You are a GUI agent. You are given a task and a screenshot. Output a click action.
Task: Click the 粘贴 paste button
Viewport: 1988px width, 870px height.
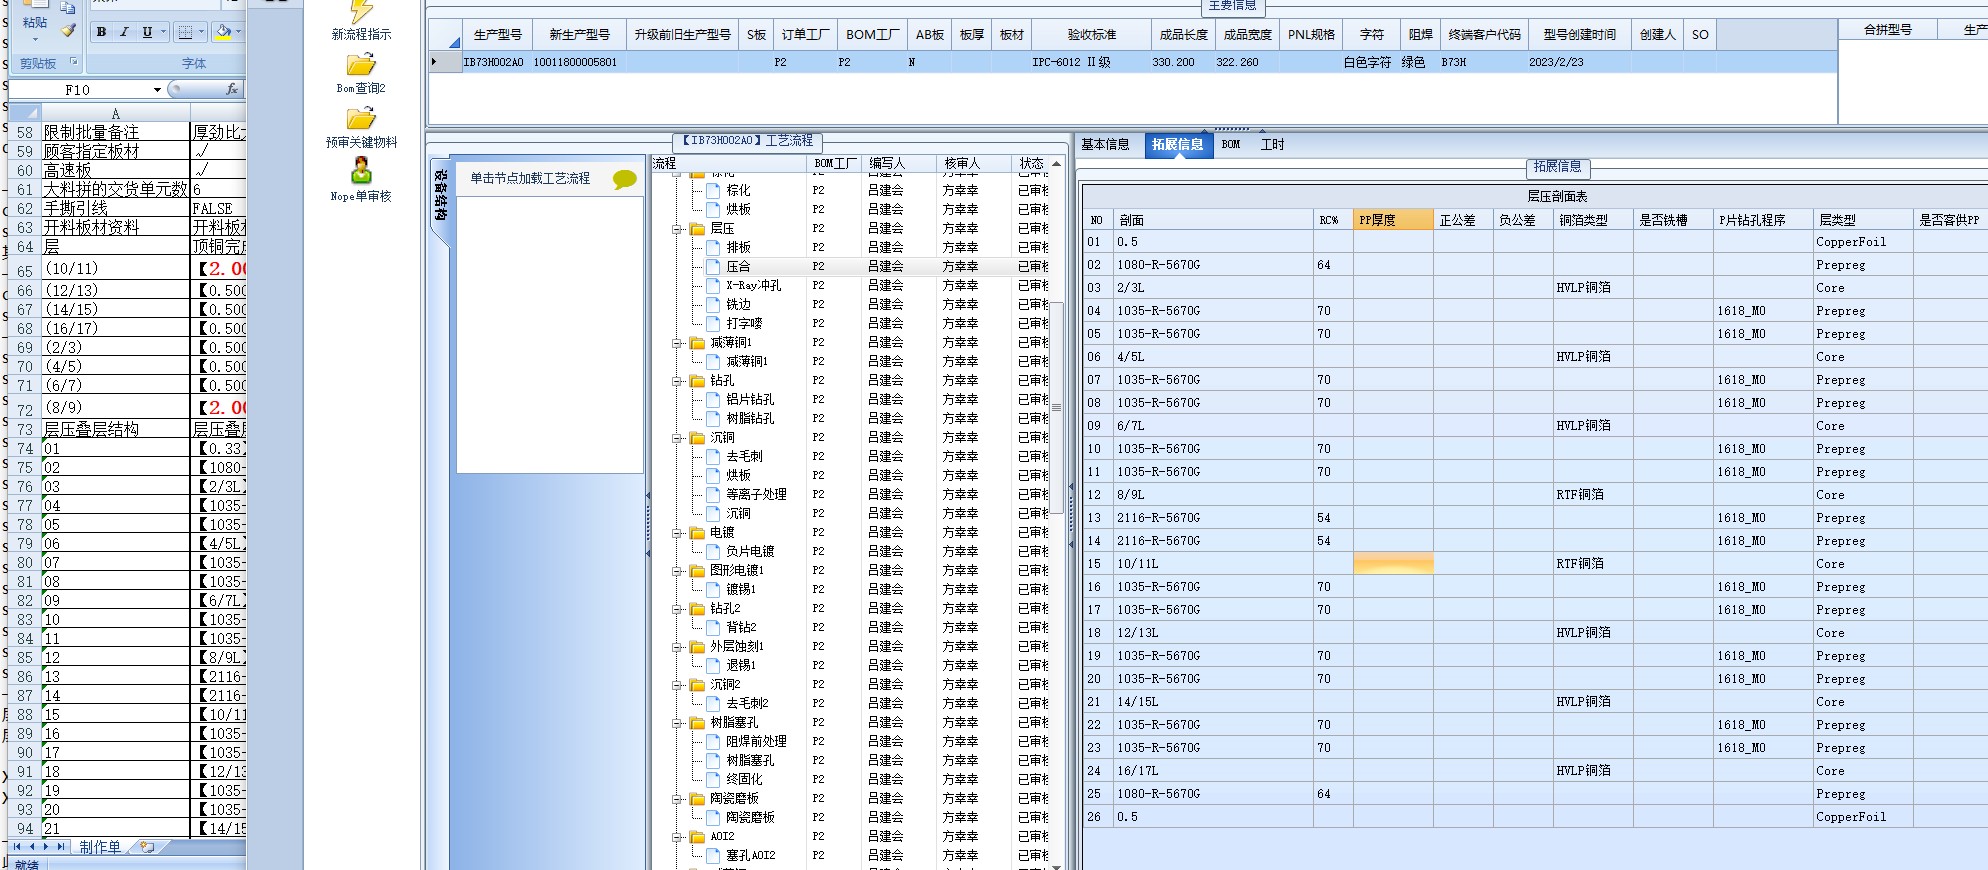click(x=35, y=21)
